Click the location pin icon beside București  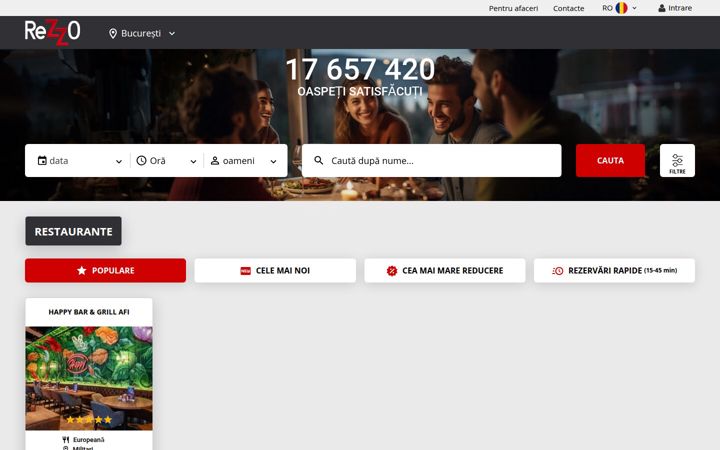click(113, 34)
